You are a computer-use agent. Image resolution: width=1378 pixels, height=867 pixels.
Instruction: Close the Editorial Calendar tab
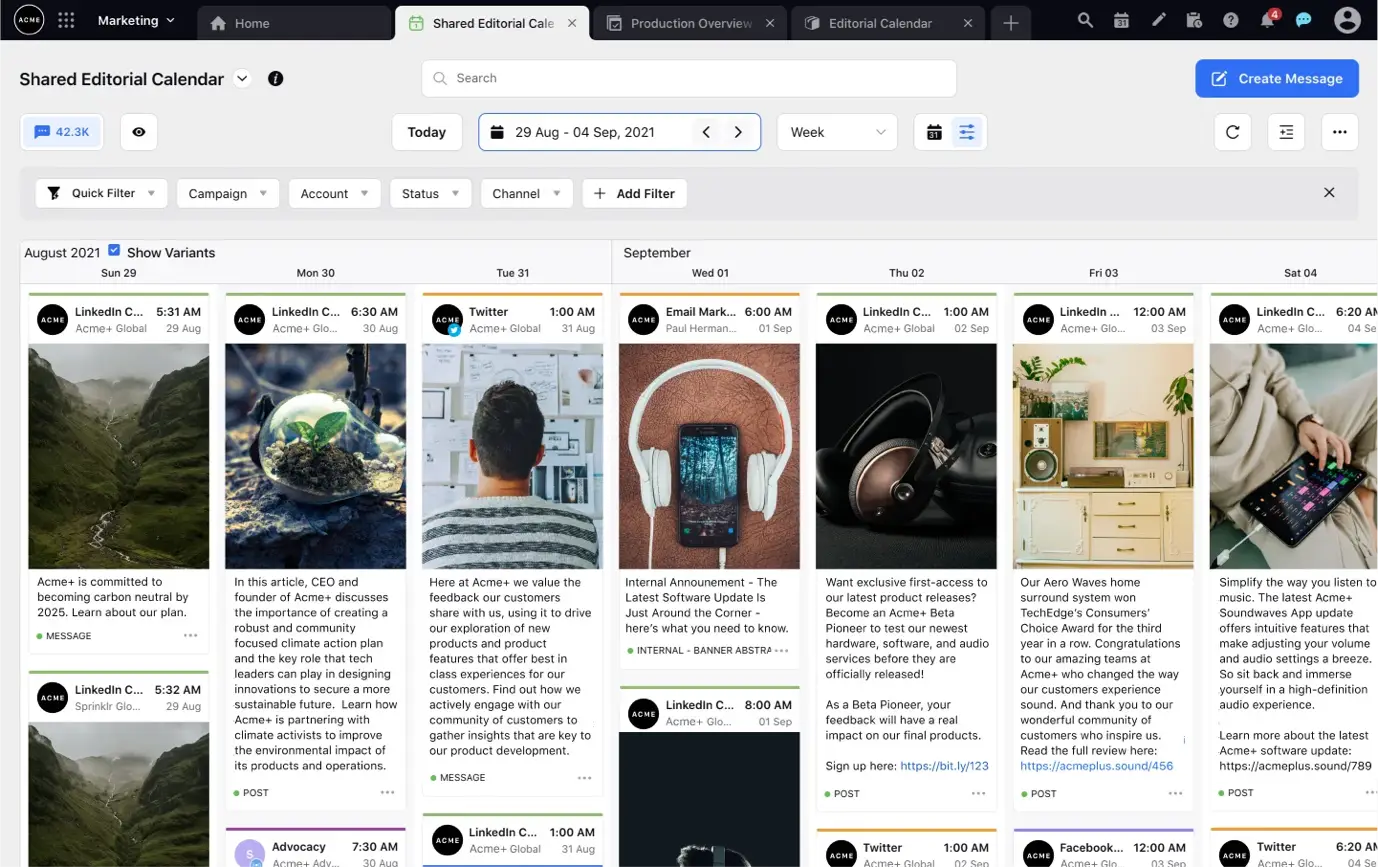coord(968,23)
